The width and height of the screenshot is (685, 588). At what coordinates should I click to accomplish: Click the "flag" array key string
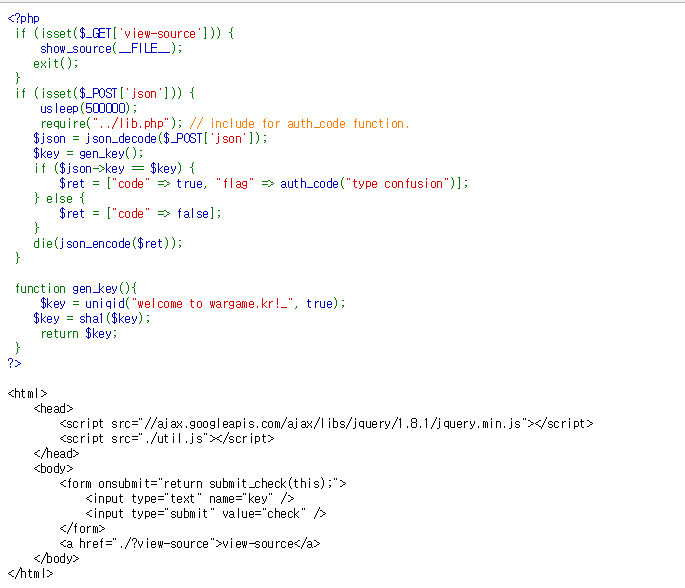point(235,183)
